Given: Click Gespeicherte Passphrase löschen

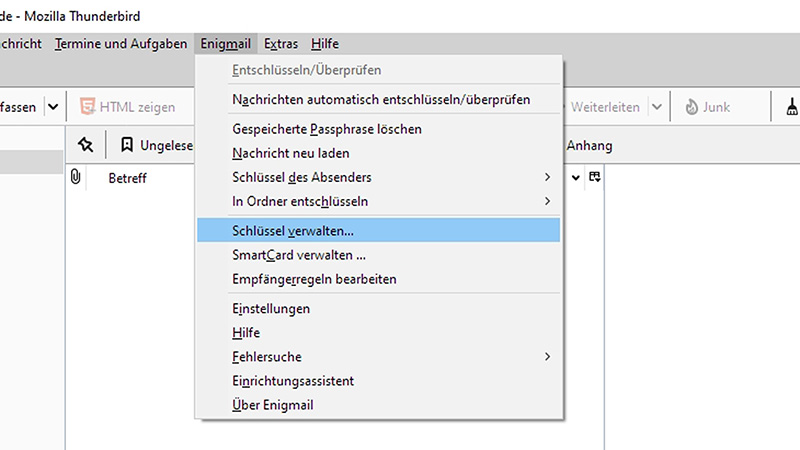Looking at the screenshot, I should coord(327,129).
